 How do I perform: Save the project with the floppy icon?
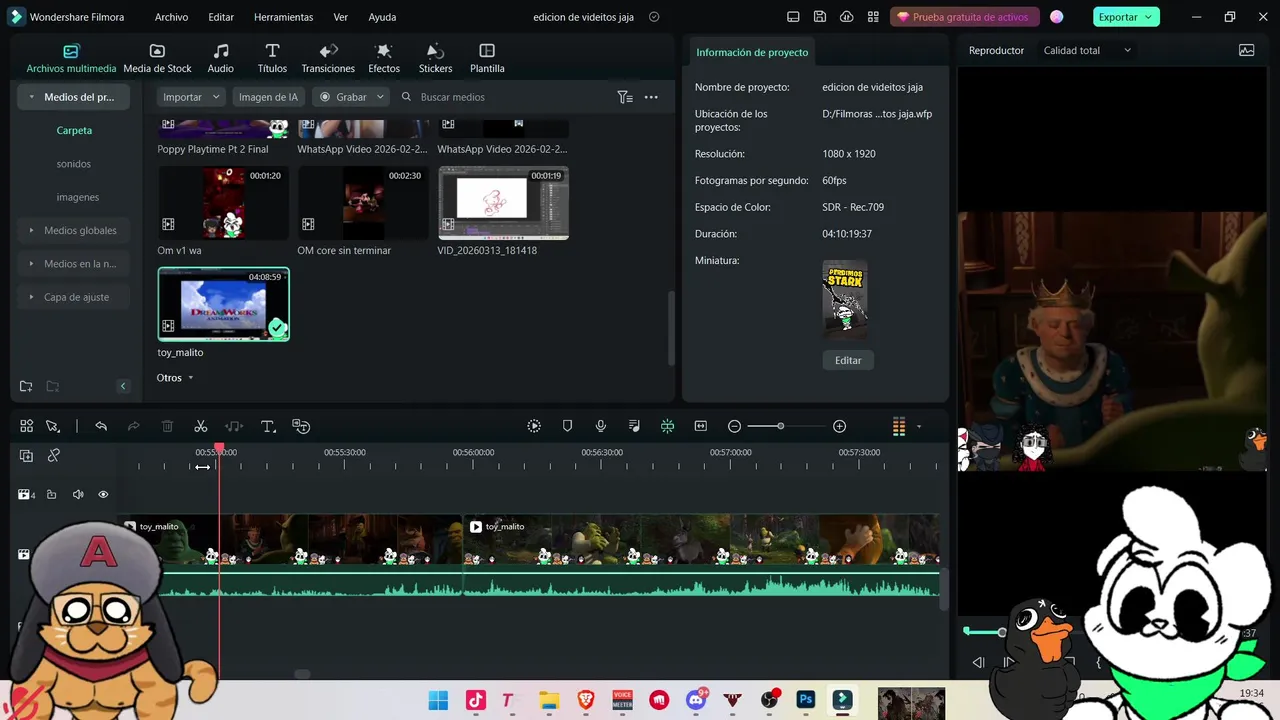click(820, 17)
